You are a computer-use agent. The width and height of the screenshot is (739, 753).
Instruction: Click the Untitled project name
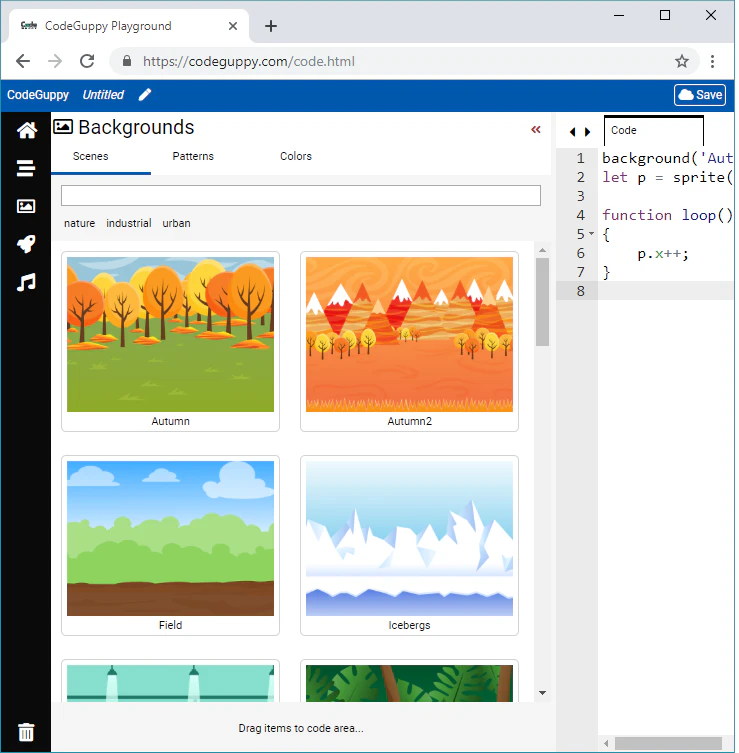tap(103, 95)
